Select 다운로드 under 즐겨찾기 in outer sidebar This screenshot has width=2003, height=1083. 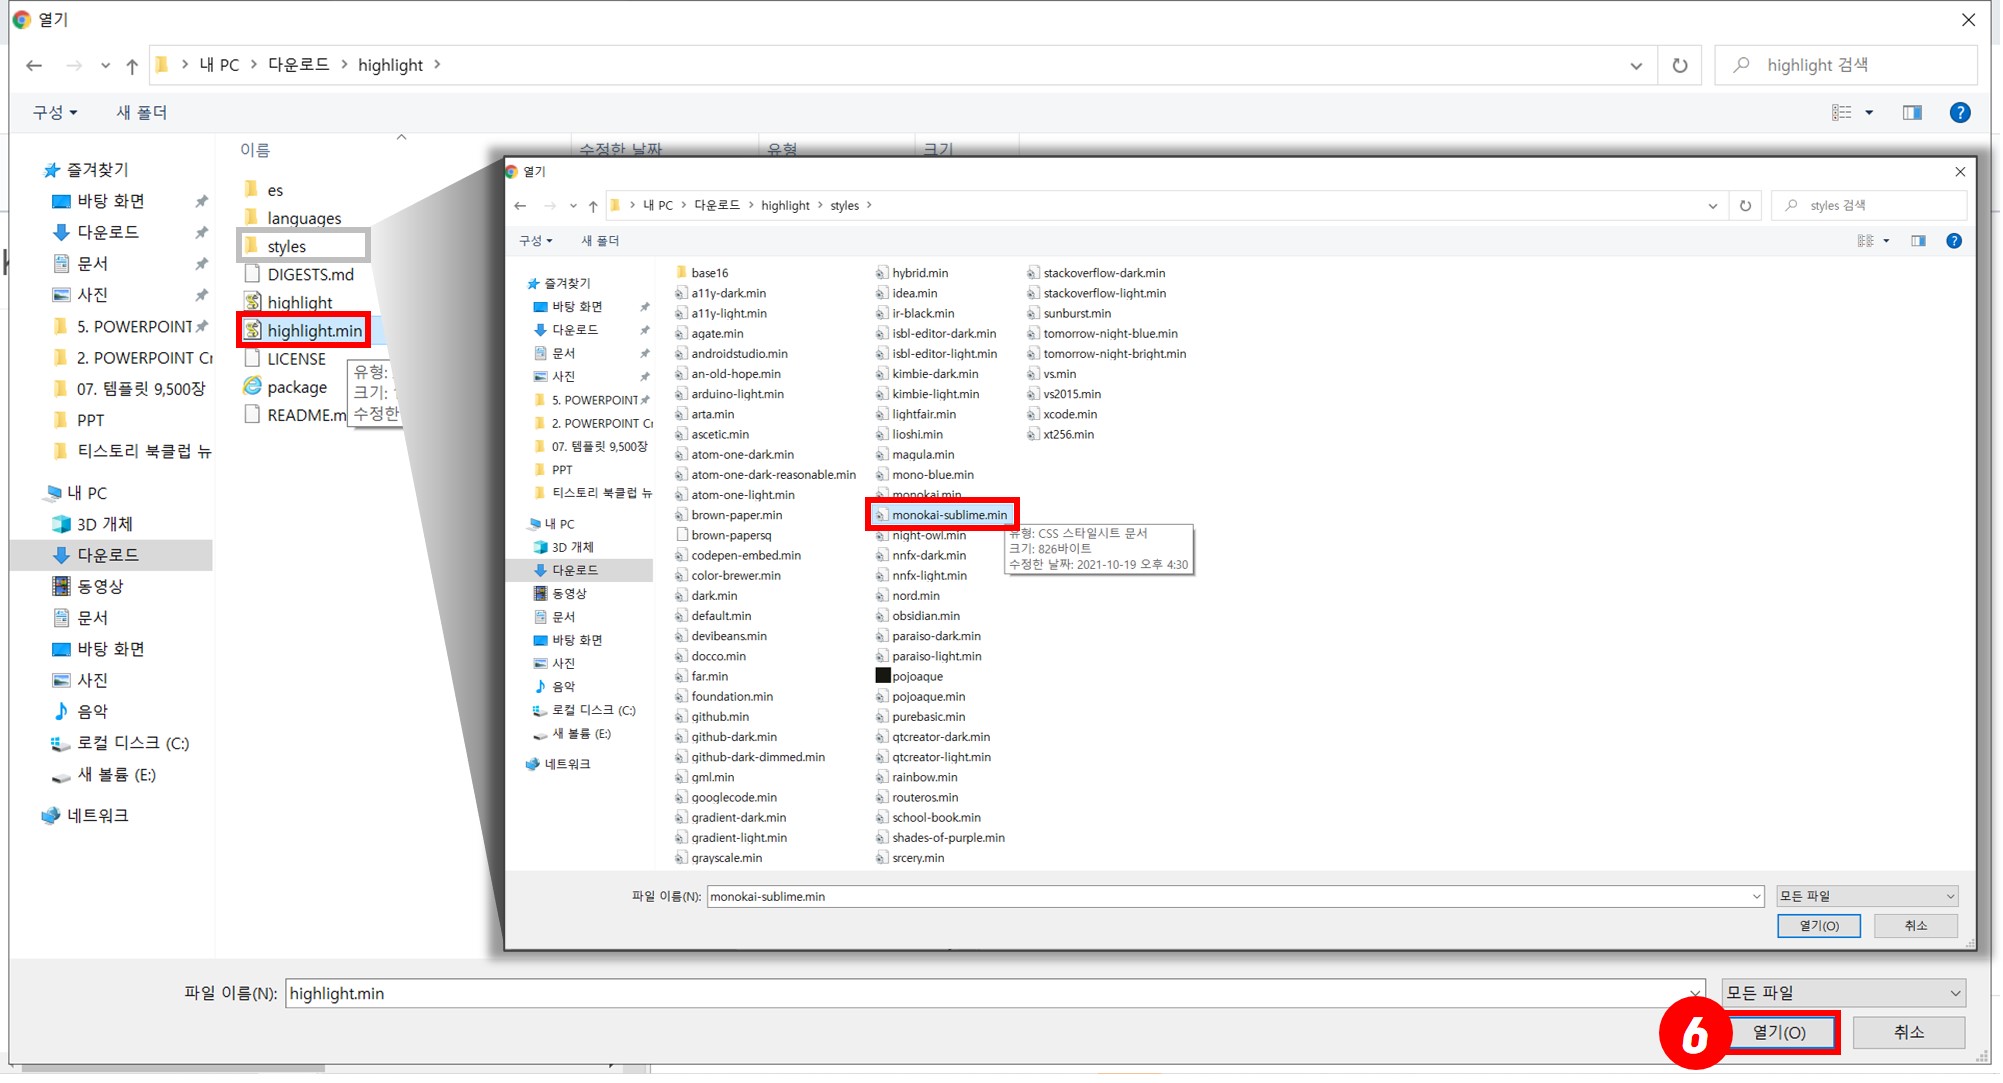point(108,232)
